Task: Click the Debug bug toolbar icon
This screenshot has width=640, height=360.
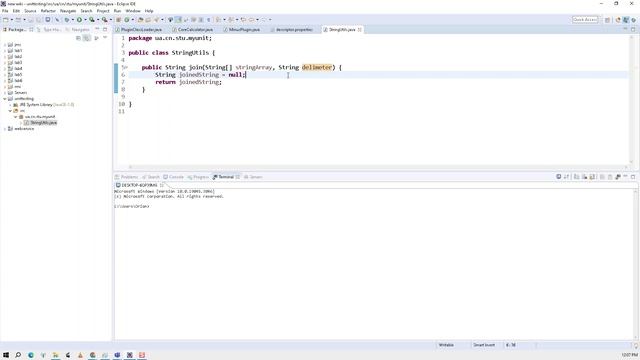Action: 67,20
